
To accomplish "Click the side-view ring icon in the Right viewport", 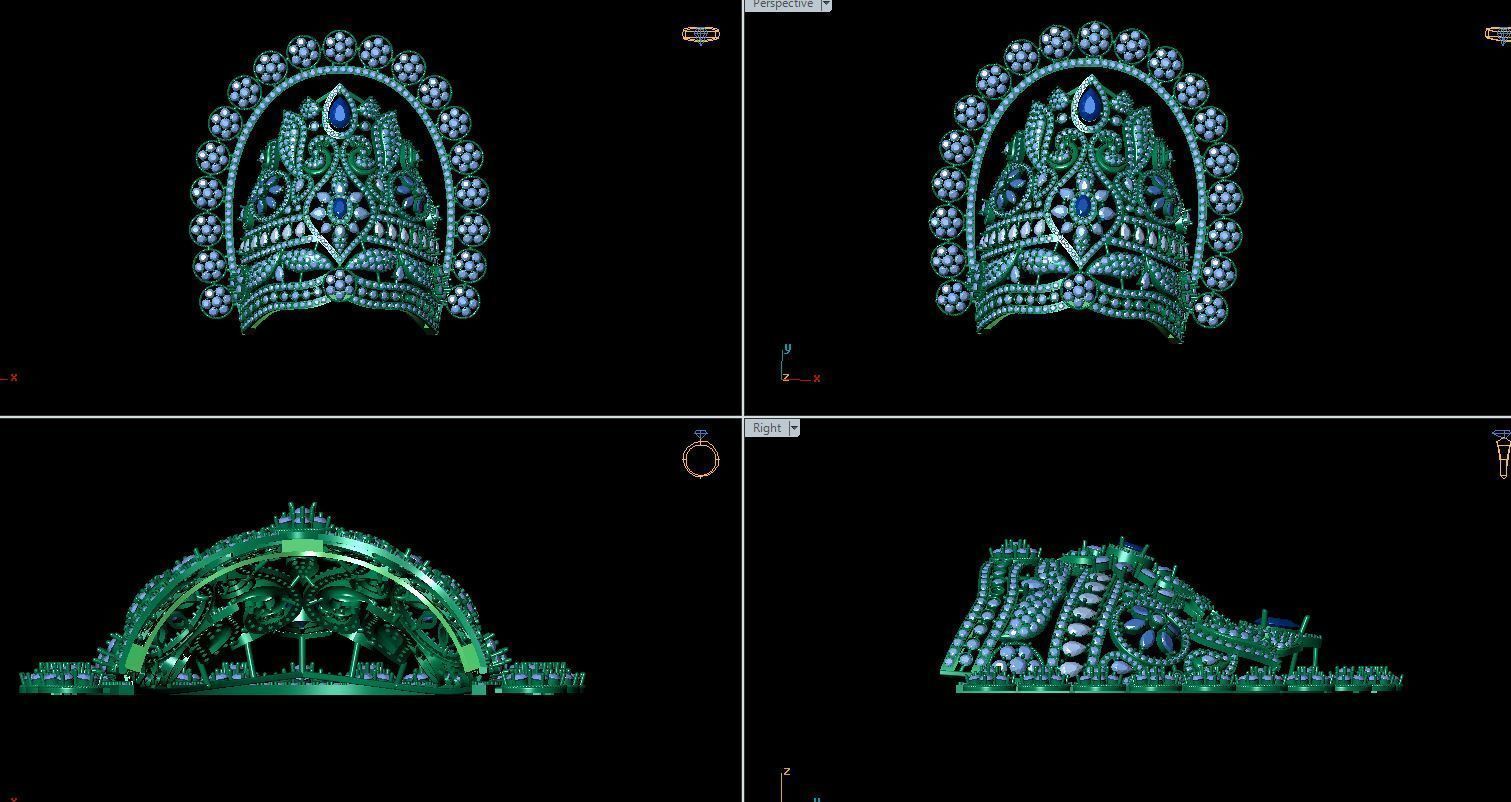I will point(1502,455).
